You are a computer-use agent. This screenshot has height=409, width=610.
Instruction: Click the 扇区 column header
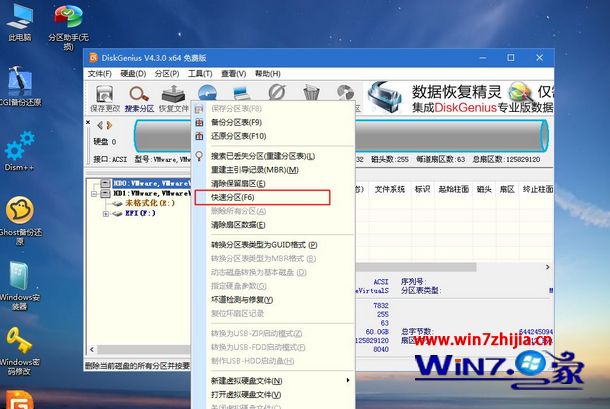pos(507,190)
